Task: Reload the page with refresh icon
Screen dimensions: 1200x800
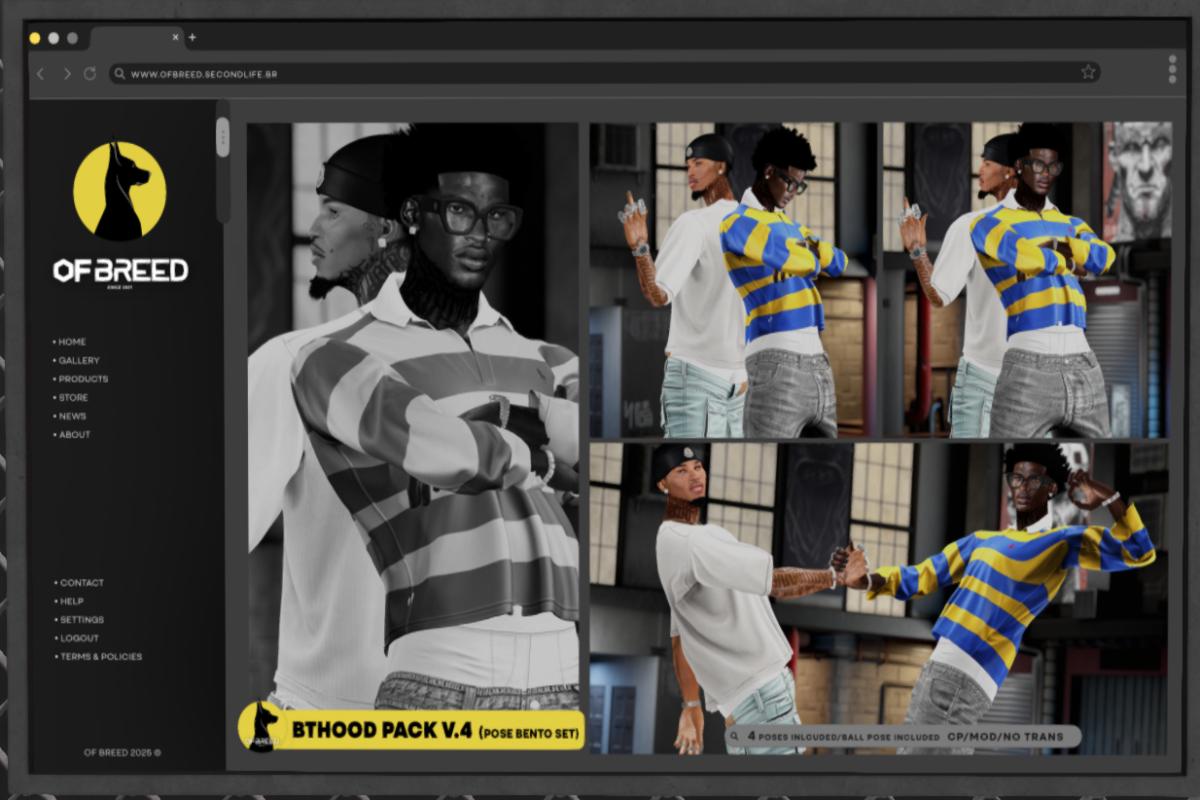Action: [x=90, y=74]
